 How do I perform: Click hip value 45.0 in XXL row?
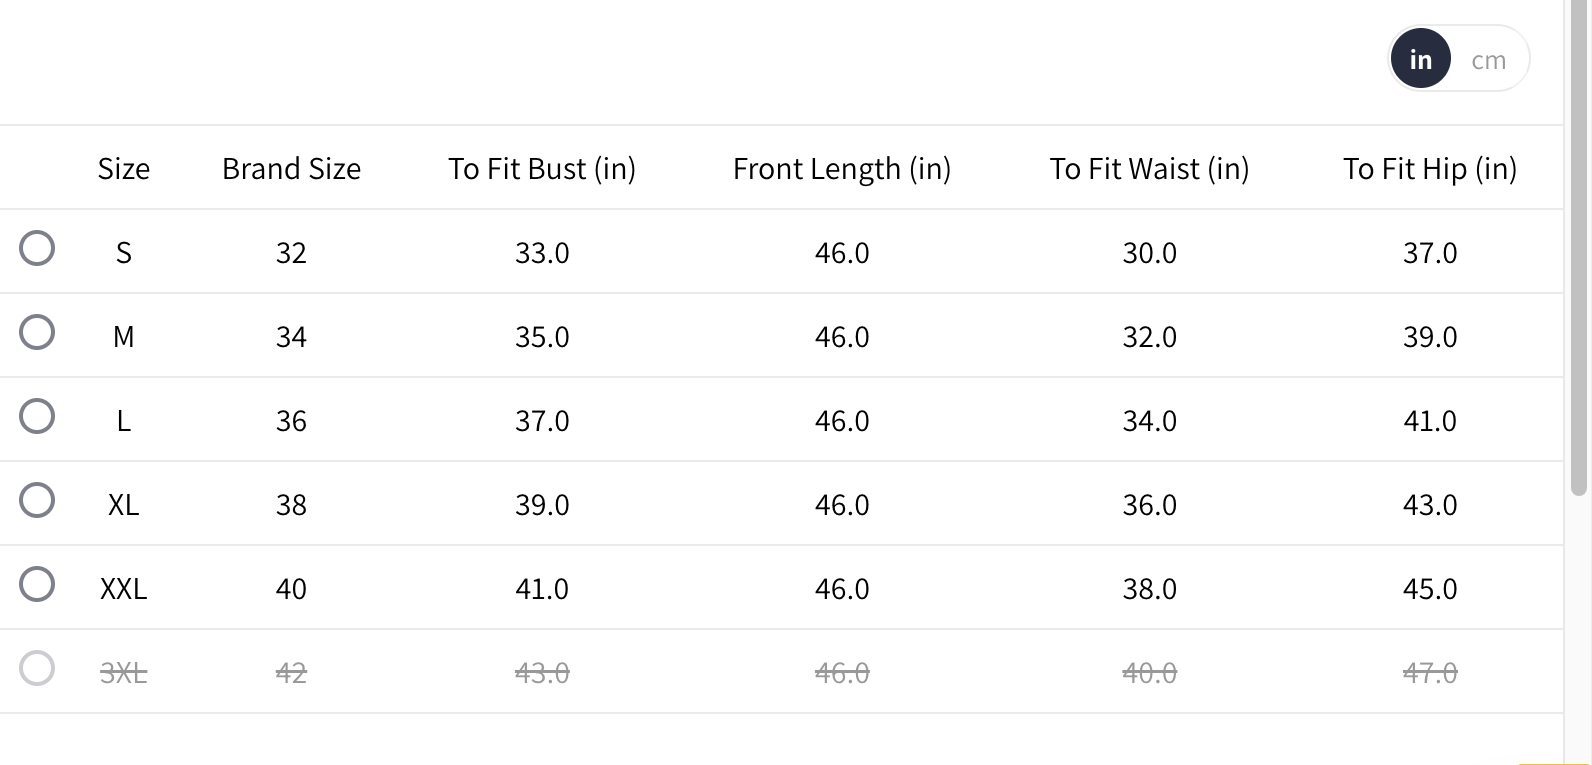1430,589
